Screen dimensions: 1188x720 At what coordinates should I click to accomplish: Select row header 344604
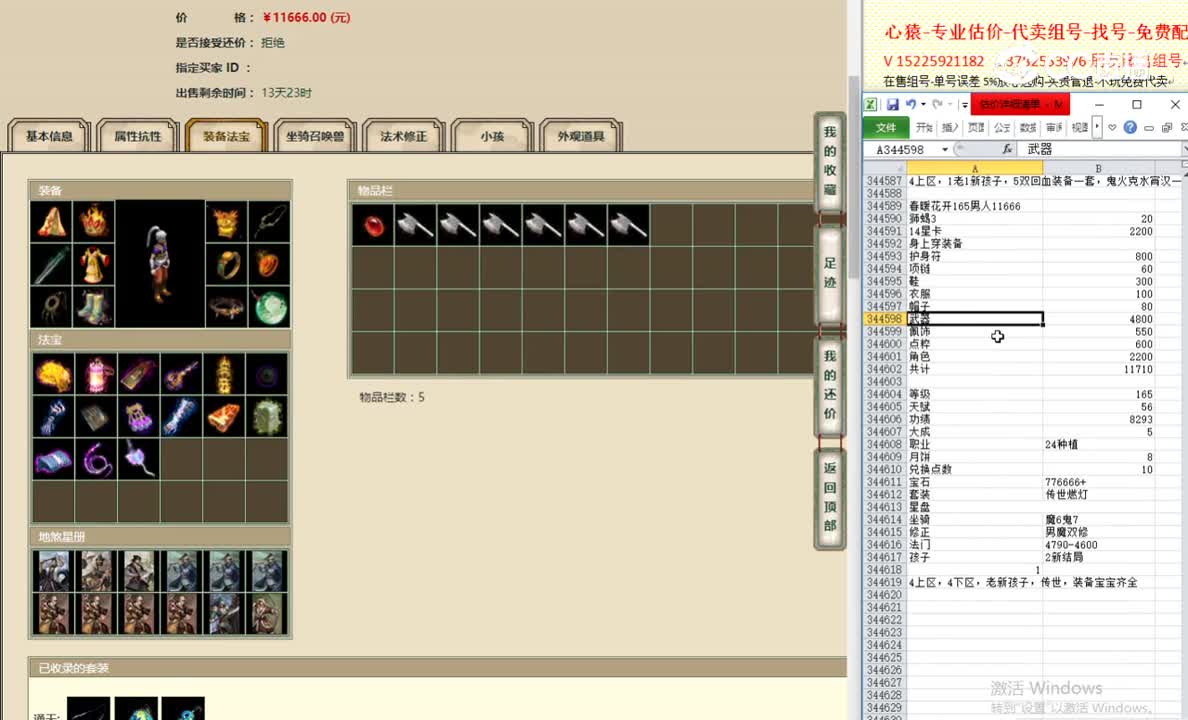coord(884,394)
